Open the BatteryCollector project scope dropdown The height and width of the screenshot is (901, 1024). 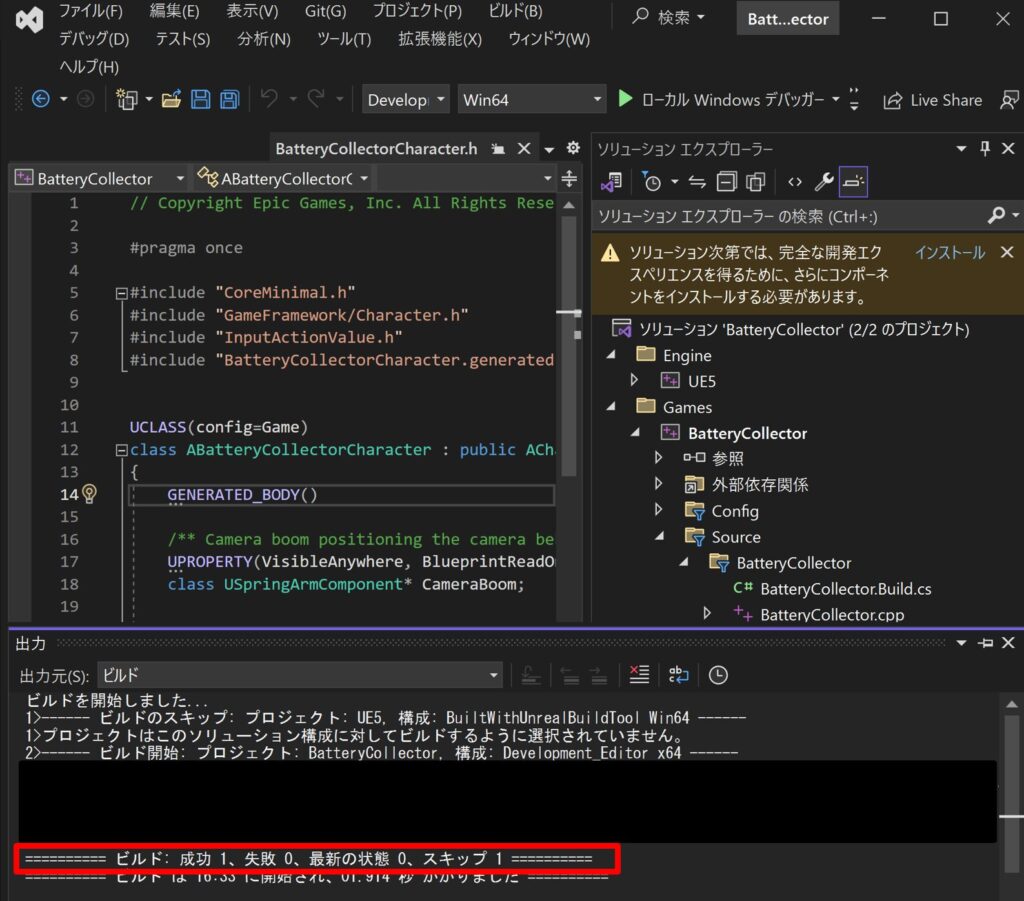[x=100, y=178]
